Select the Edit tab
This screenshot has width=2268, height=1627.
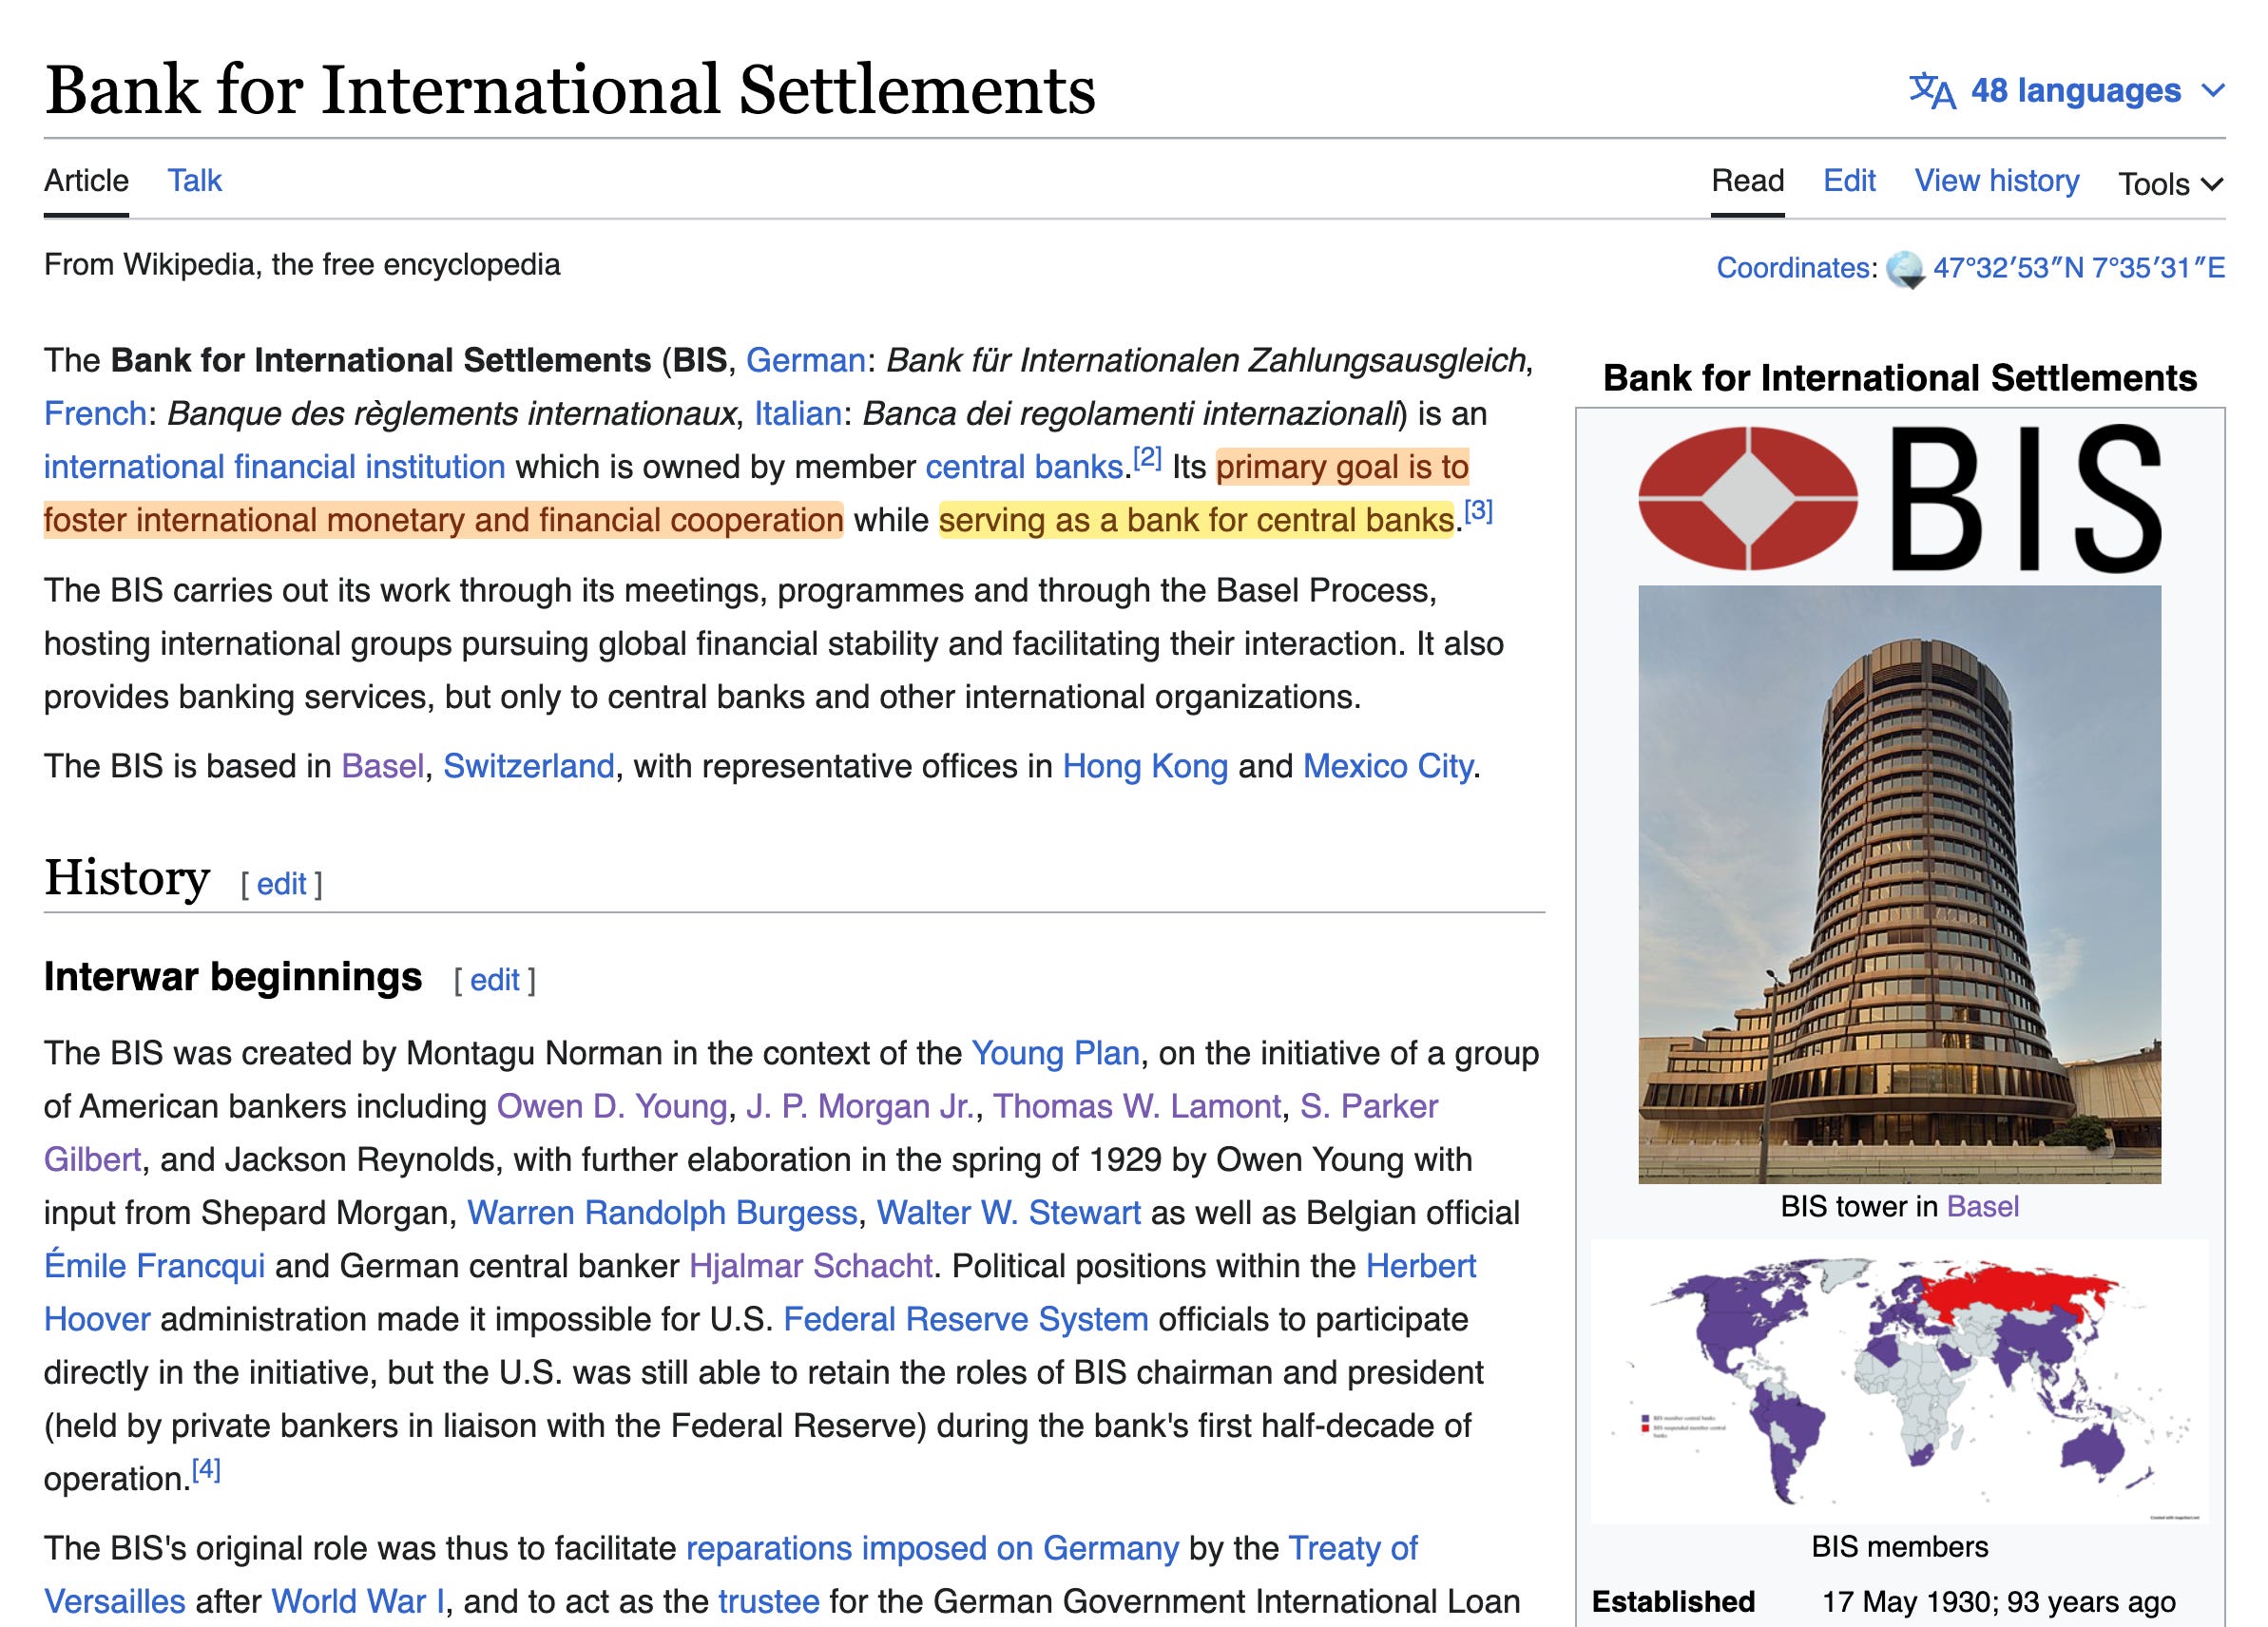click(1849, 181)
